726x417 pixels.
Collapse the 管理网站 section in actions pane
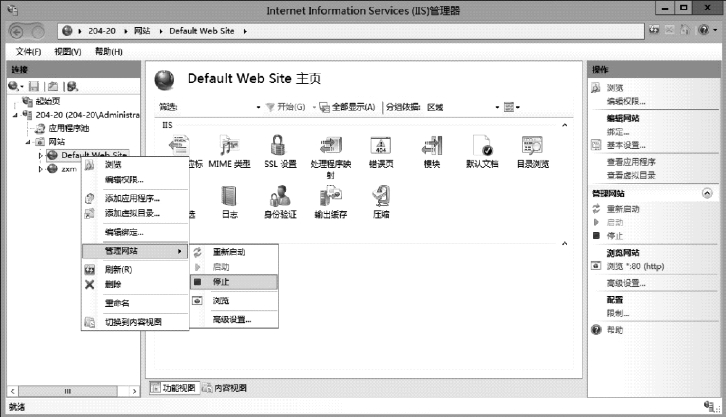click(707, 193)
